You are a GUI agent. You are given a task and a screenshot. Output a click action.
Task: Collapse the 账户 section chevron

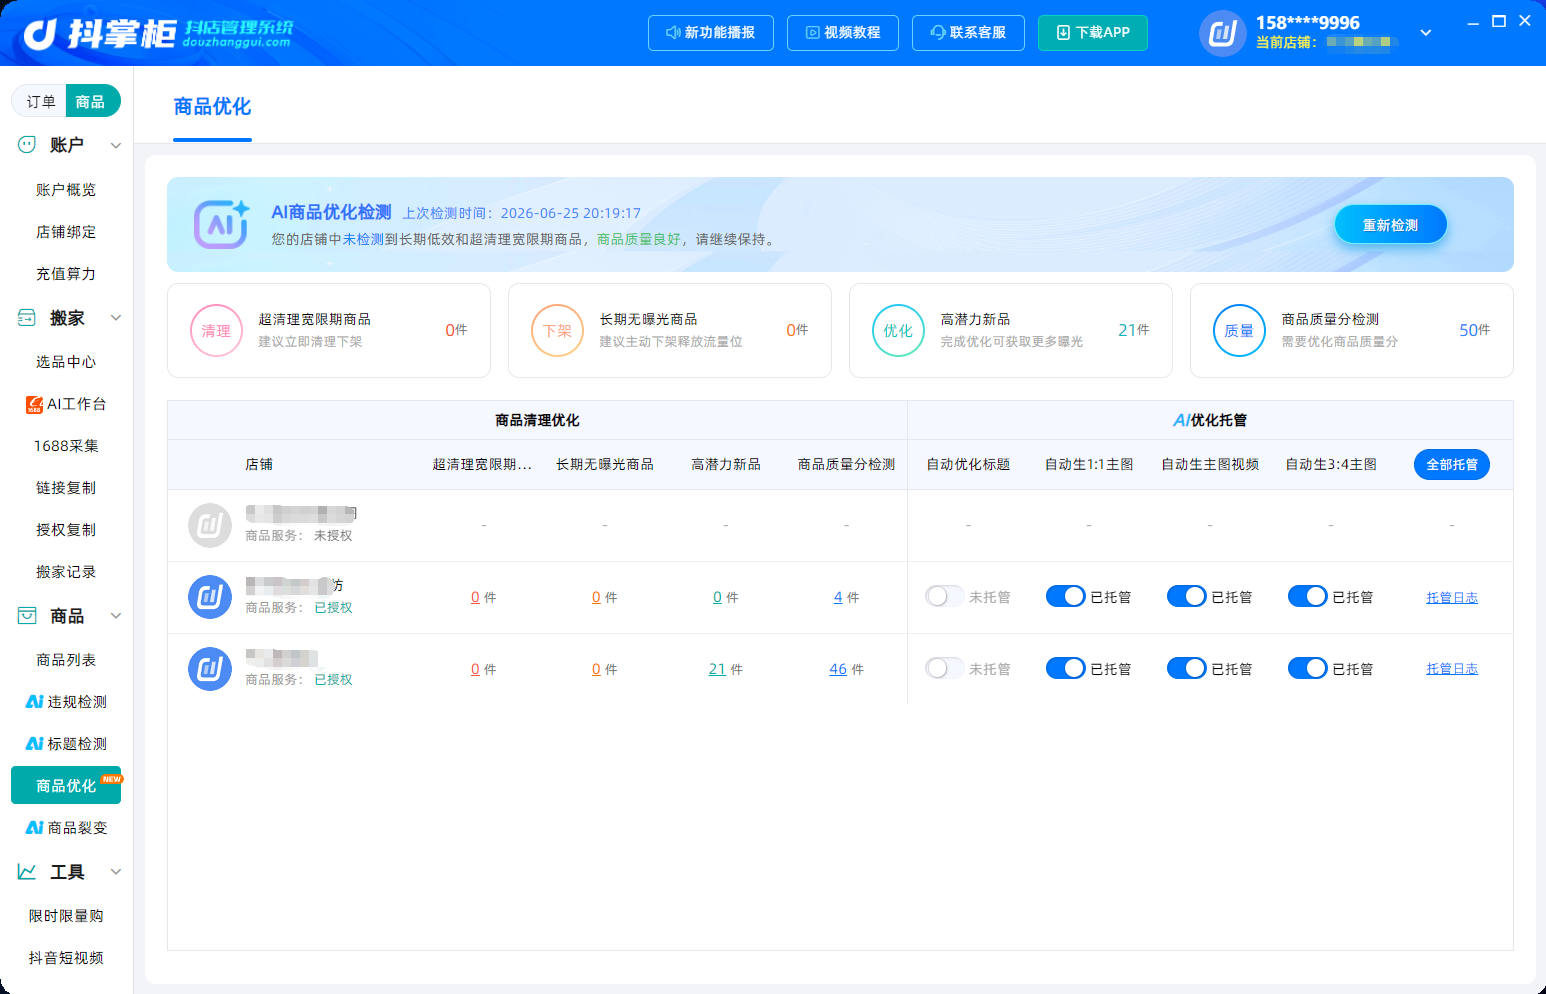point(116,145)
